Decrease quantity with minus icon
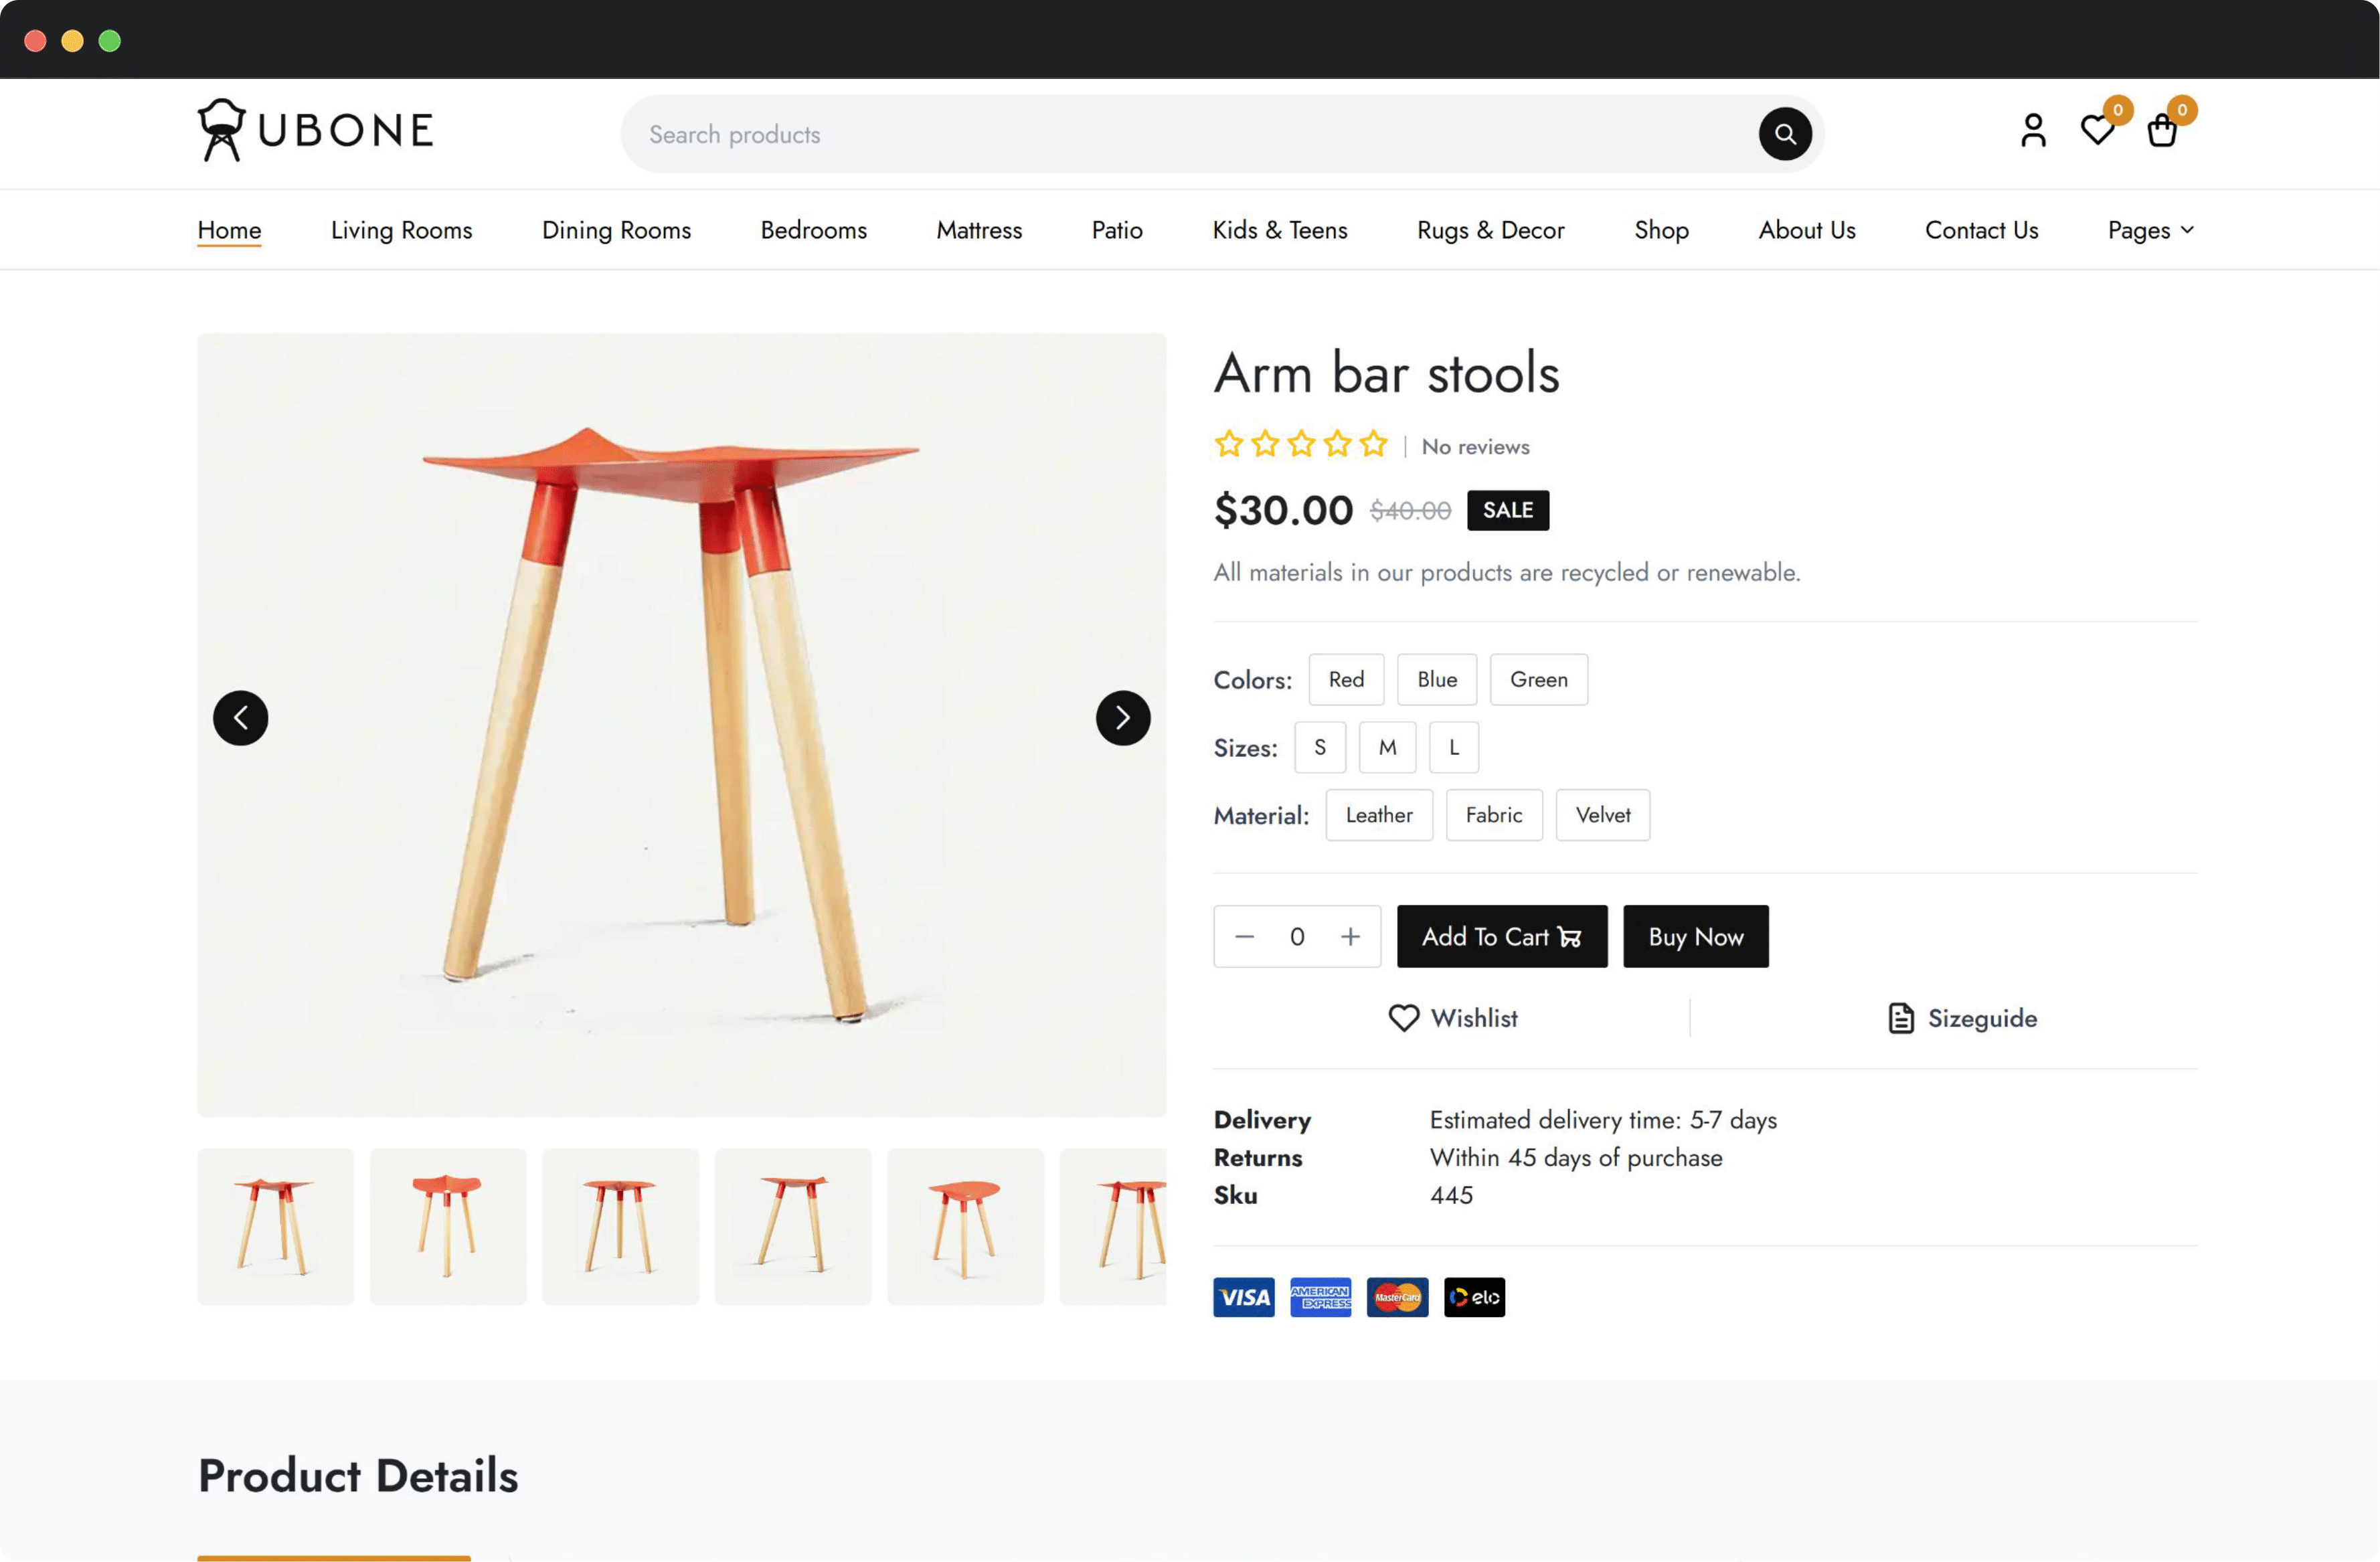 click(x=1244, y=937)
